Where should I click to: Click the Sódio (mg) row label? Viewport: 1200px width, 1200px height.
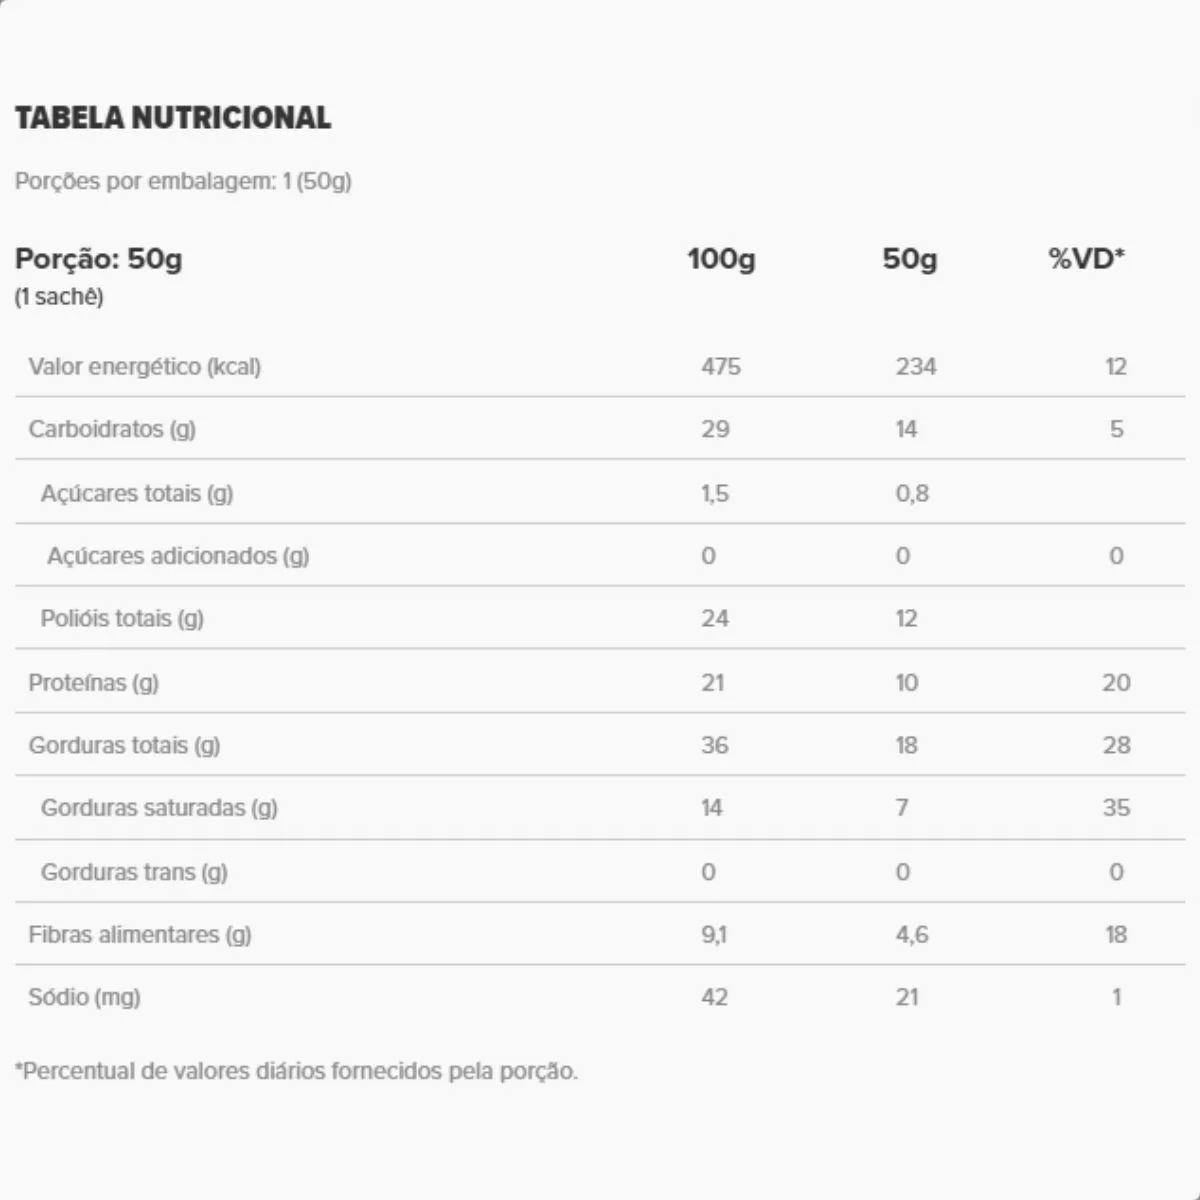84,997
